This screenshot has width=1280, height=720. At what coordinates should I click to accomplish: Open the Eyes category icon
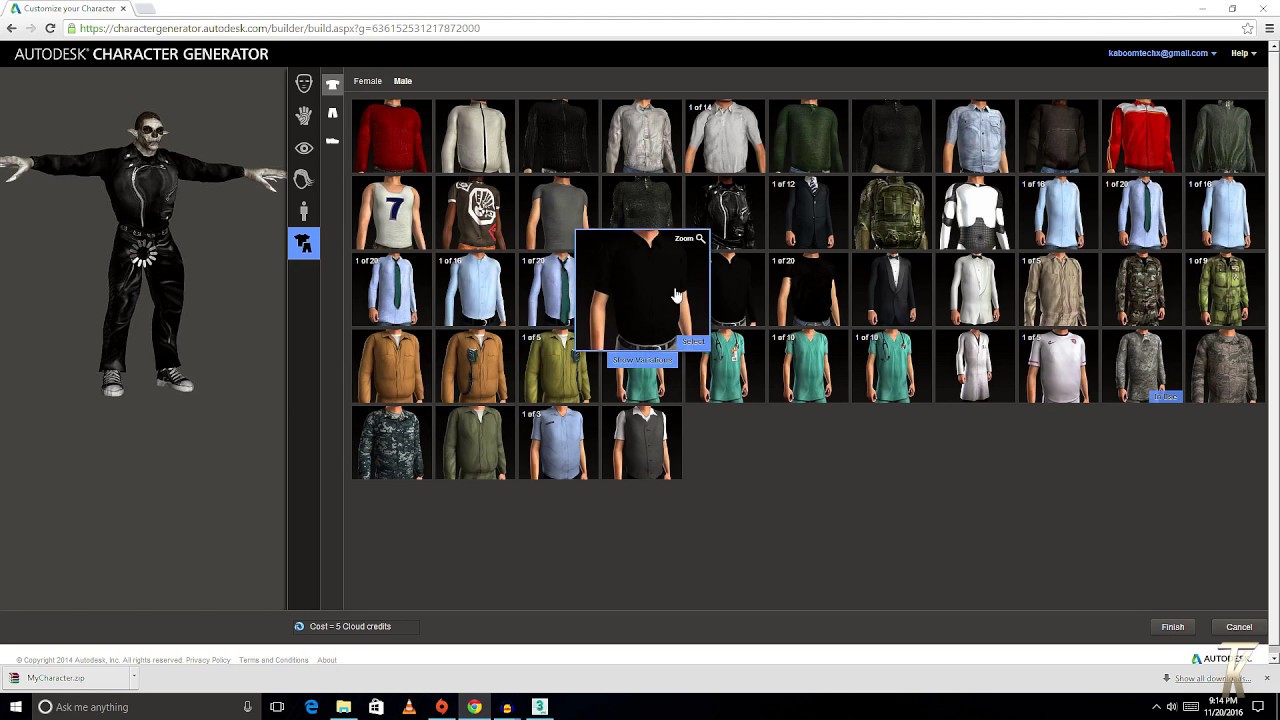304,148
